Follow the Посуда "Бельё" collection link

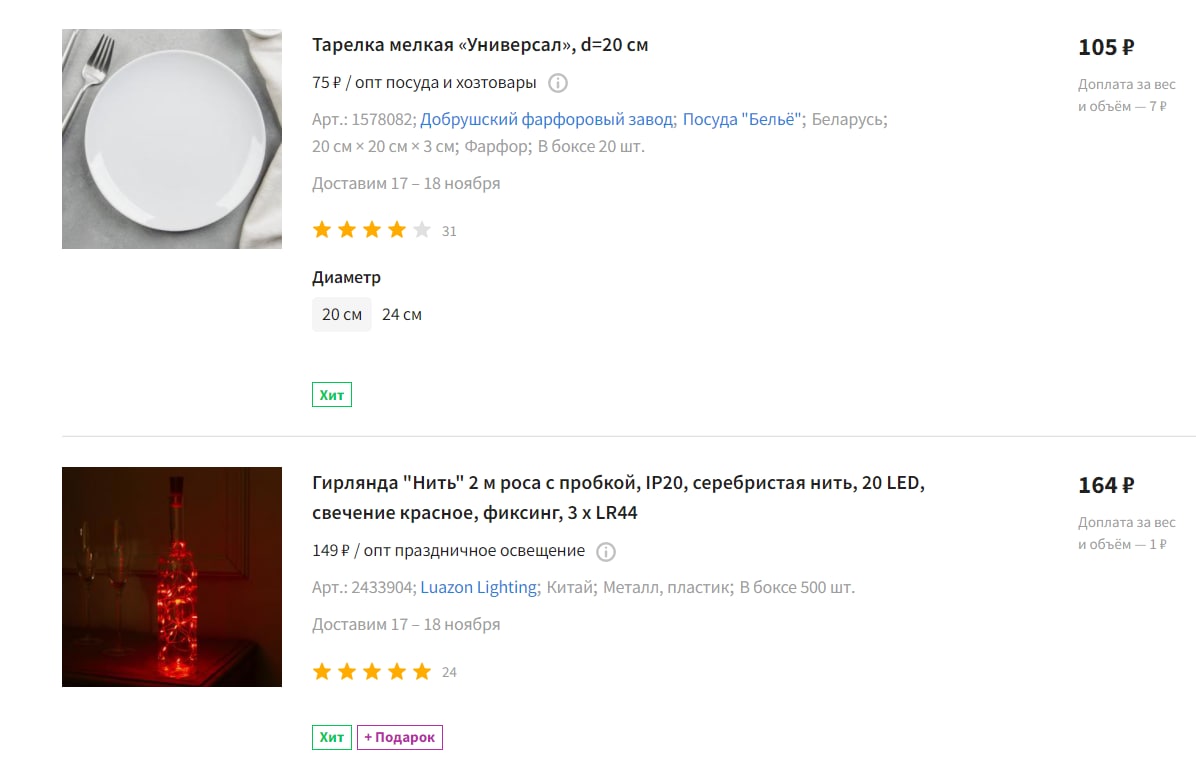(x=741, y=119)
